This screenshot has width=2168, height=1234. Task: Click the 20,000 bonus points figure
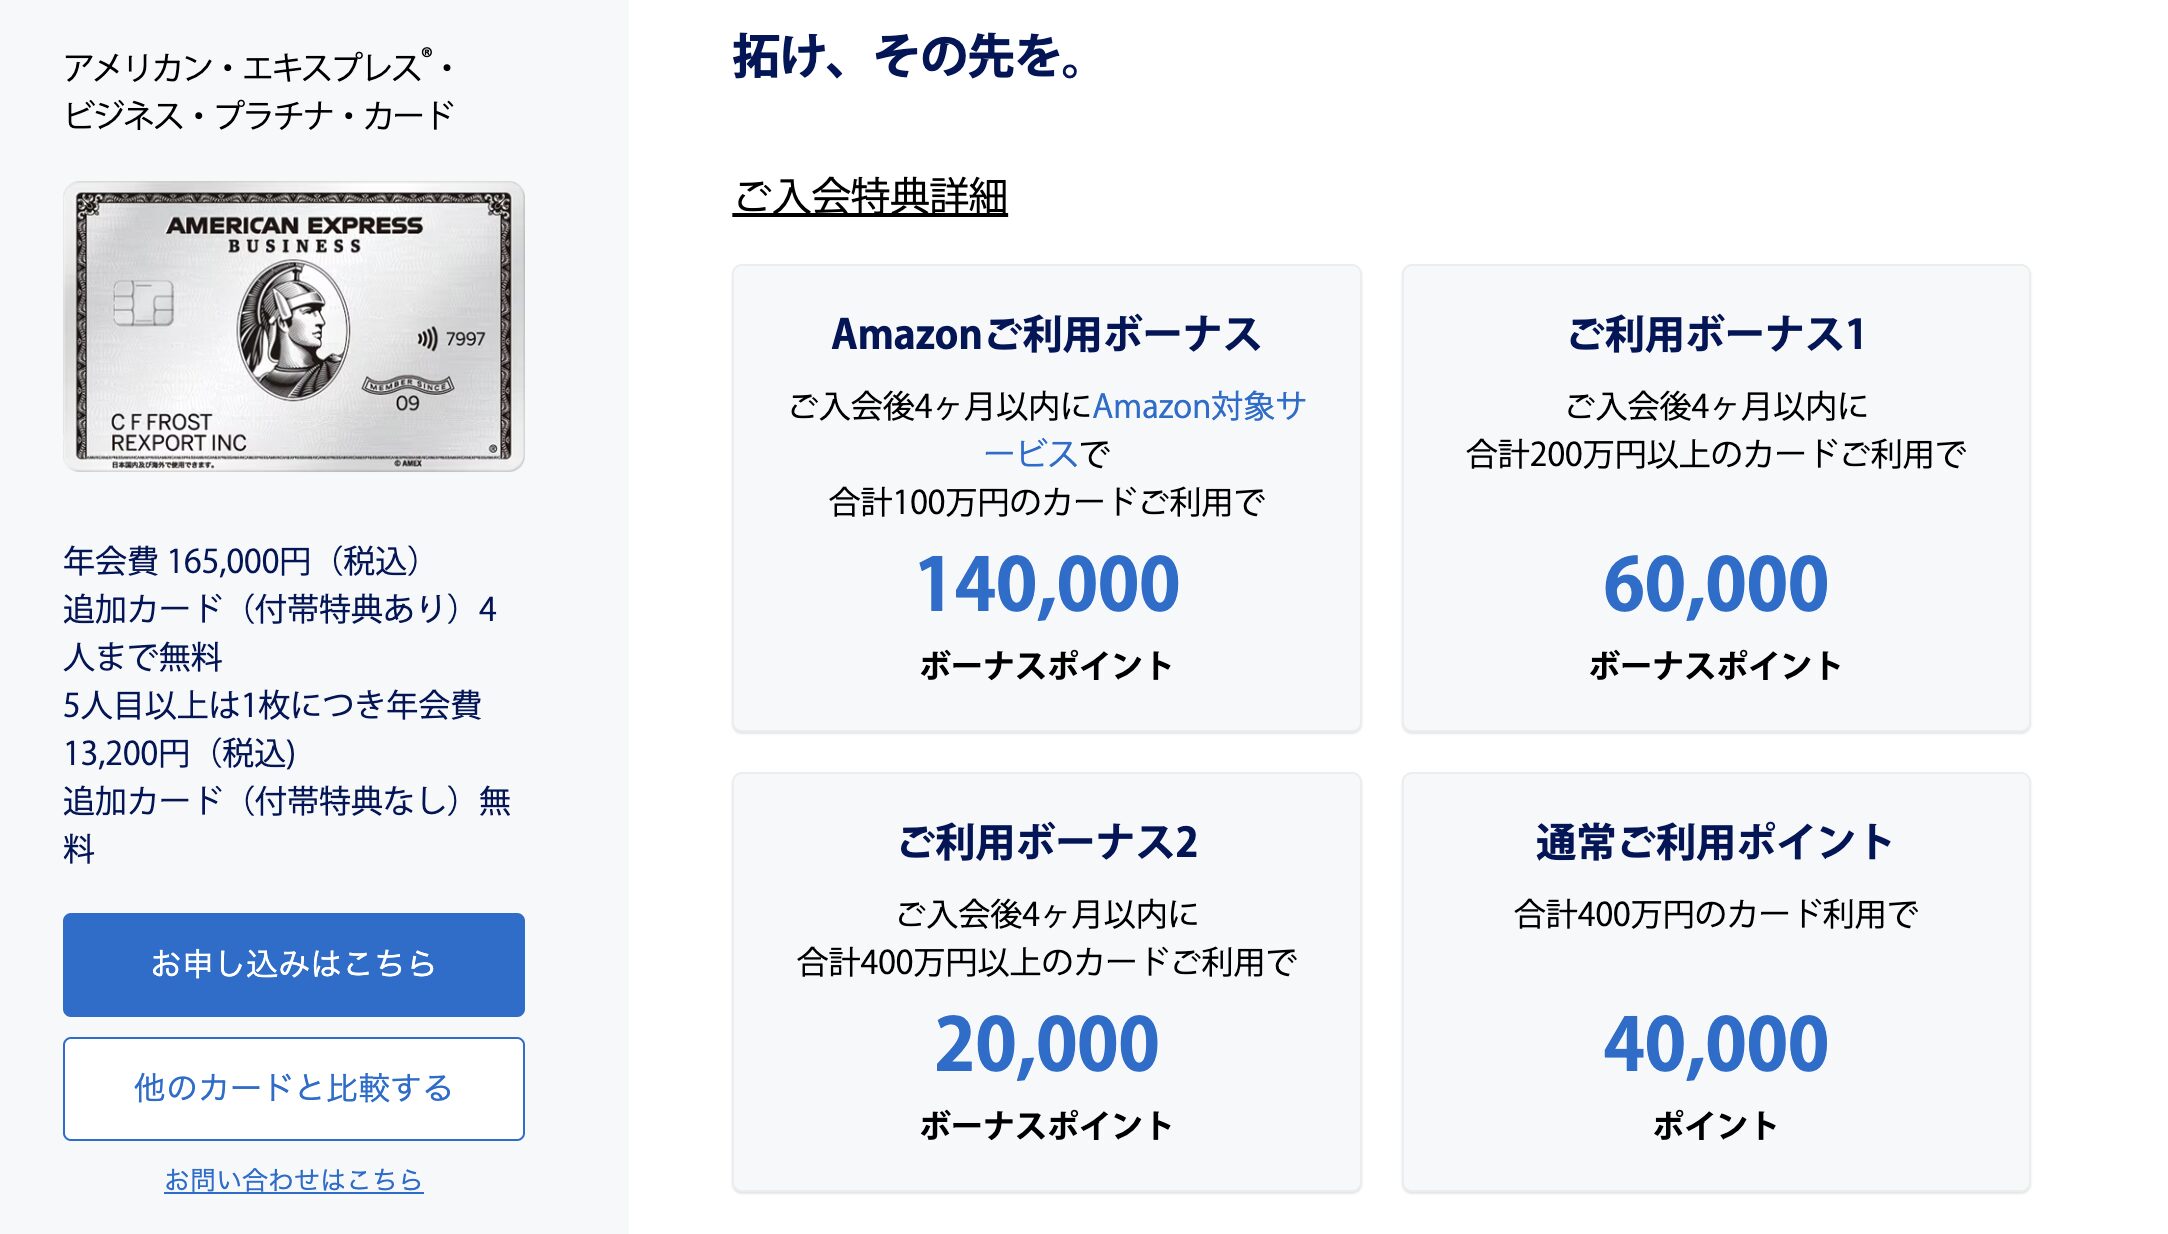(1047, 1044)
